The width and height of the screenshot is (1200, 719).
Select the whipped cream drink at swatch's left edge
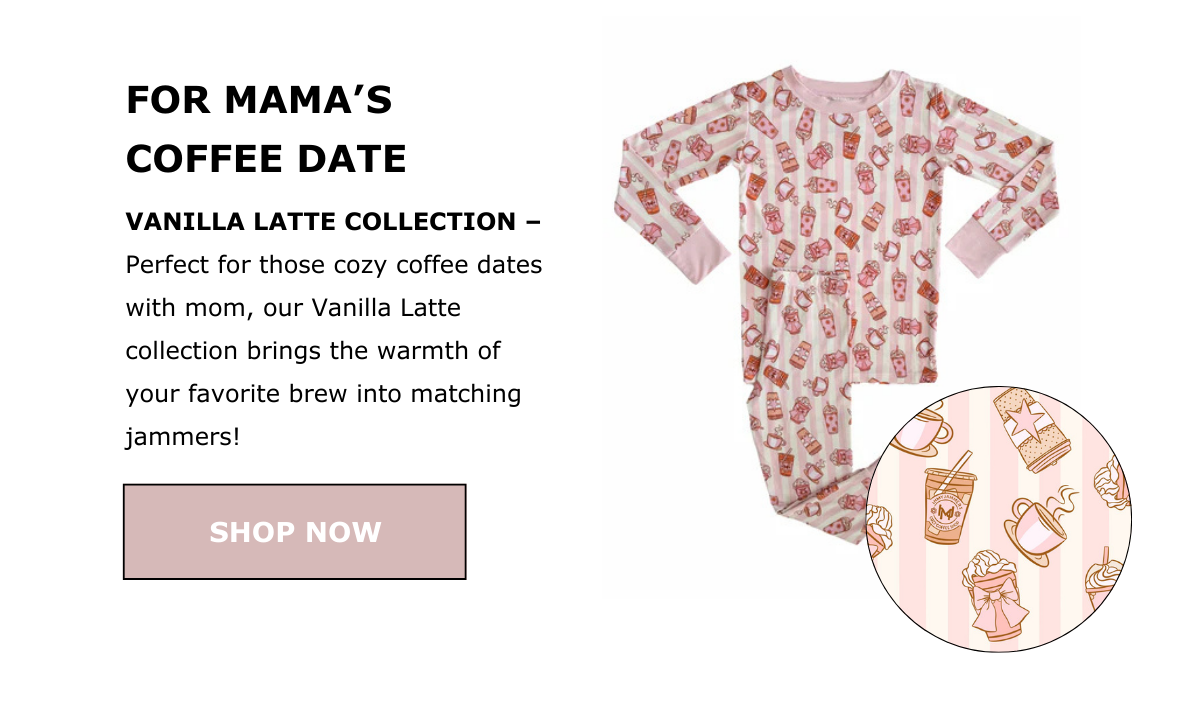pyautogui.click(x=878, y=530)
